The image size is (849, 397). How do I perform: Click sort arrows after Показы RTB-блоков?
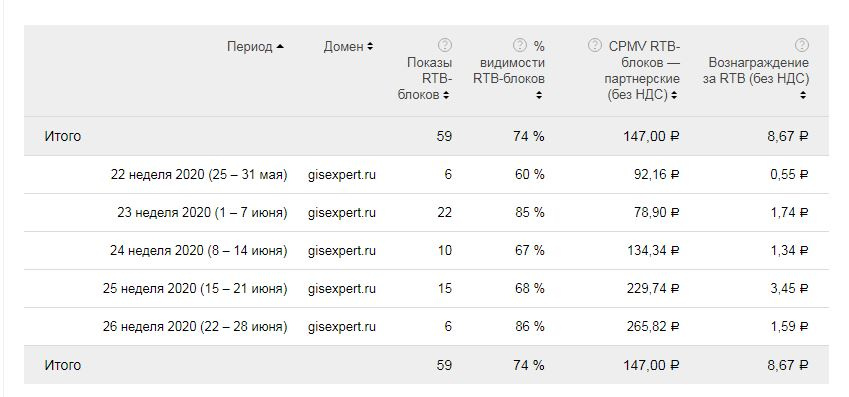446,95
